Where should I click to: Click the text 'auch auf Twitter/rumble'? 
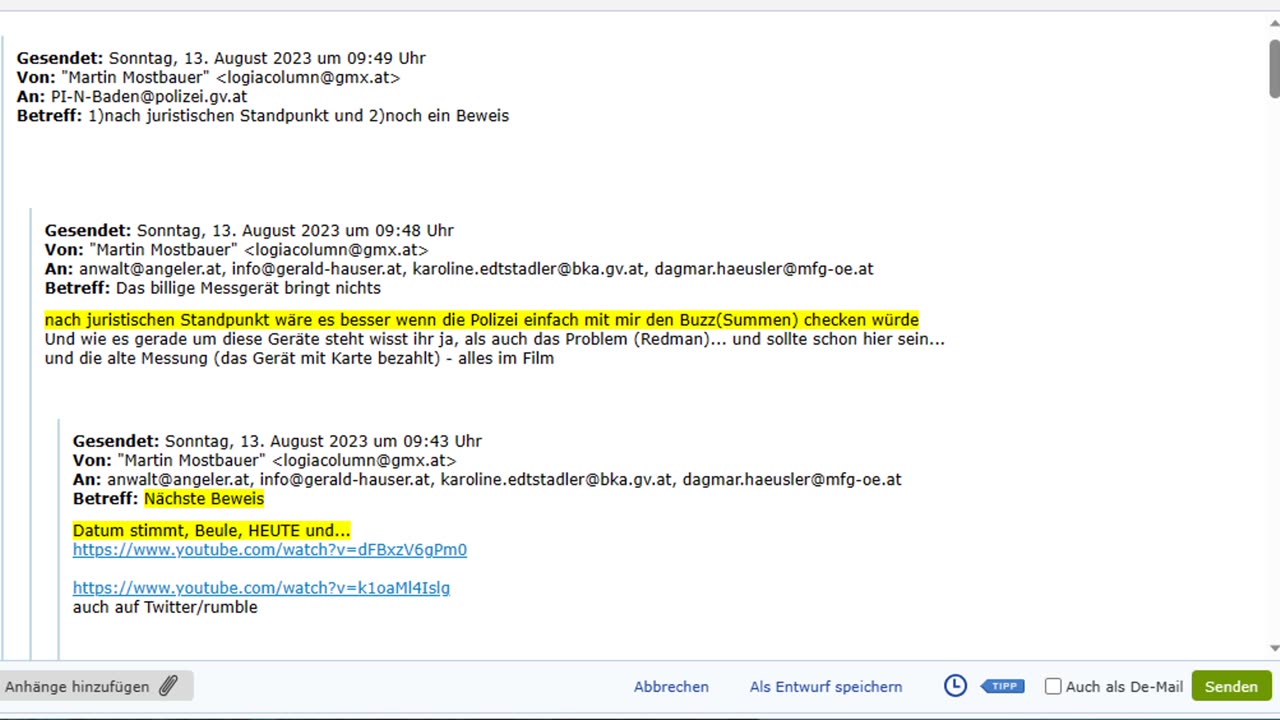(x=165, y=607)
